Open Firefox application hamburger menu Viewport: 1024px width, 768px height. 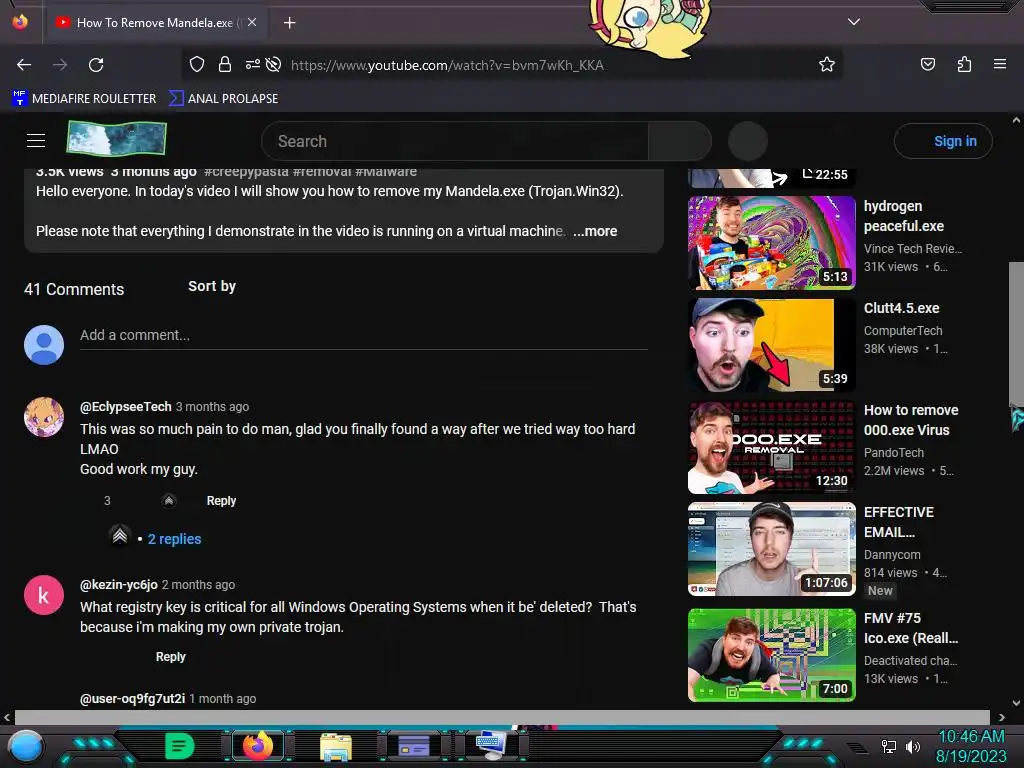tap(1000, 64)
